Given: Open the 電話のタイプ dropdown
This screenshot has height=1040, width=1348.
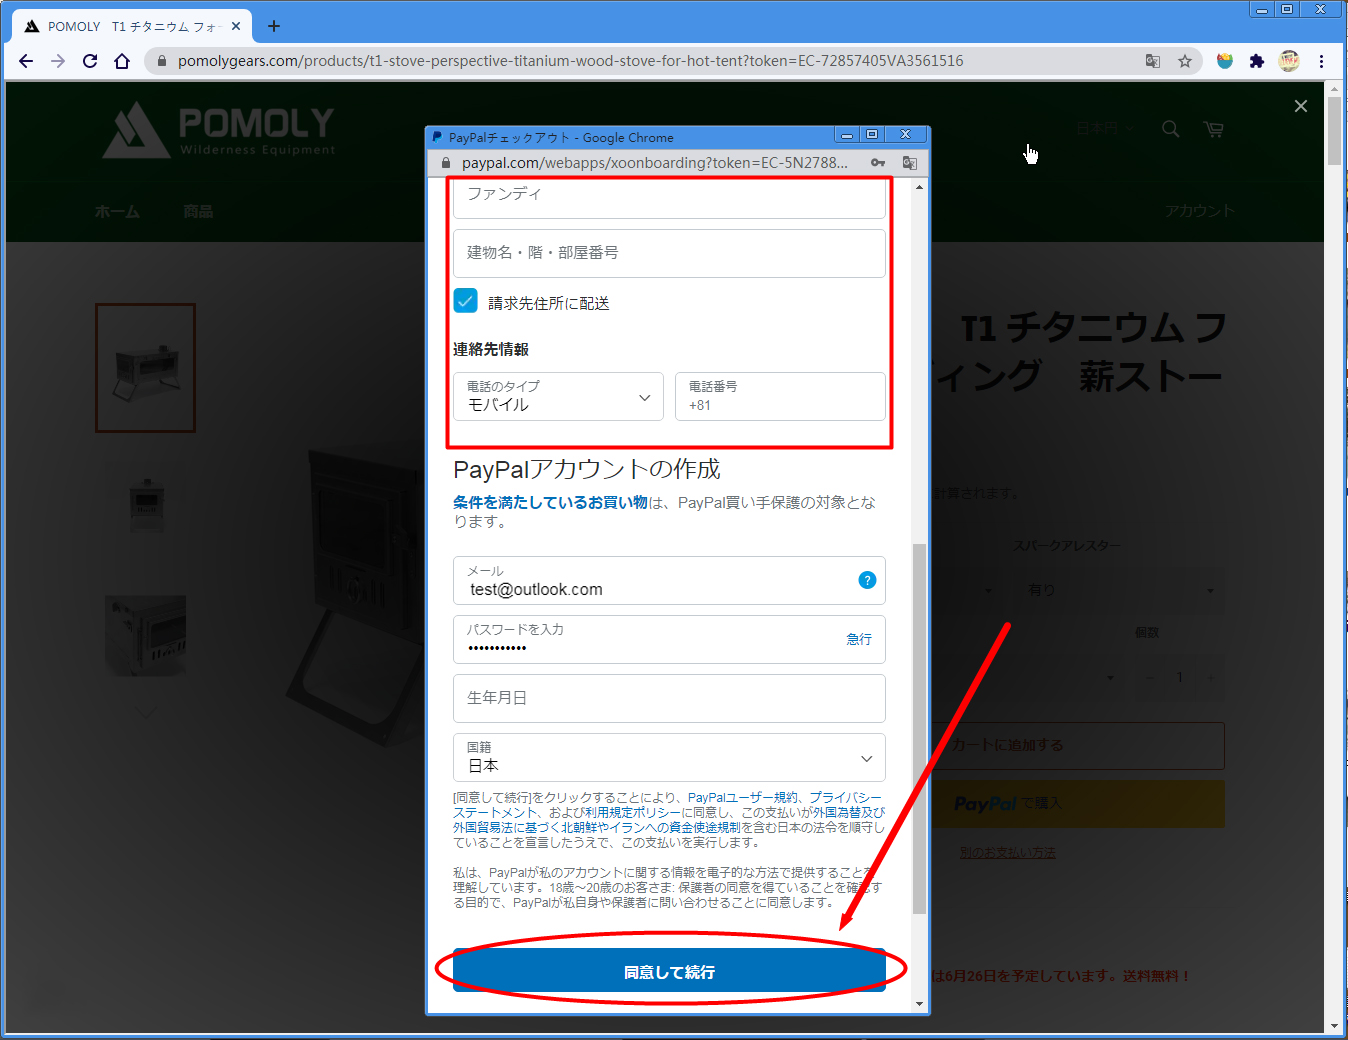Looking at the screenshot, I should point(558,396).
